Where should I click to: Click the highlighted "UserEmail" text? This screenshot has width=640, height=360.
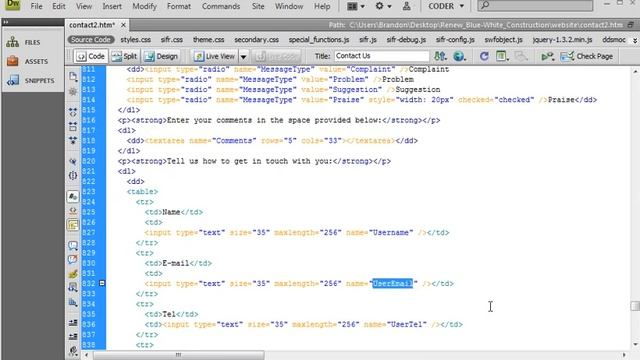tap(392, 283)
